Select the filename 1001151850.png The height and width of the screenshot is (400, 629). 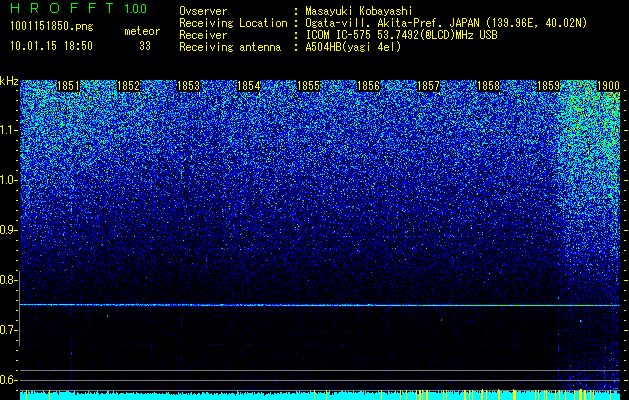(52, 27)
